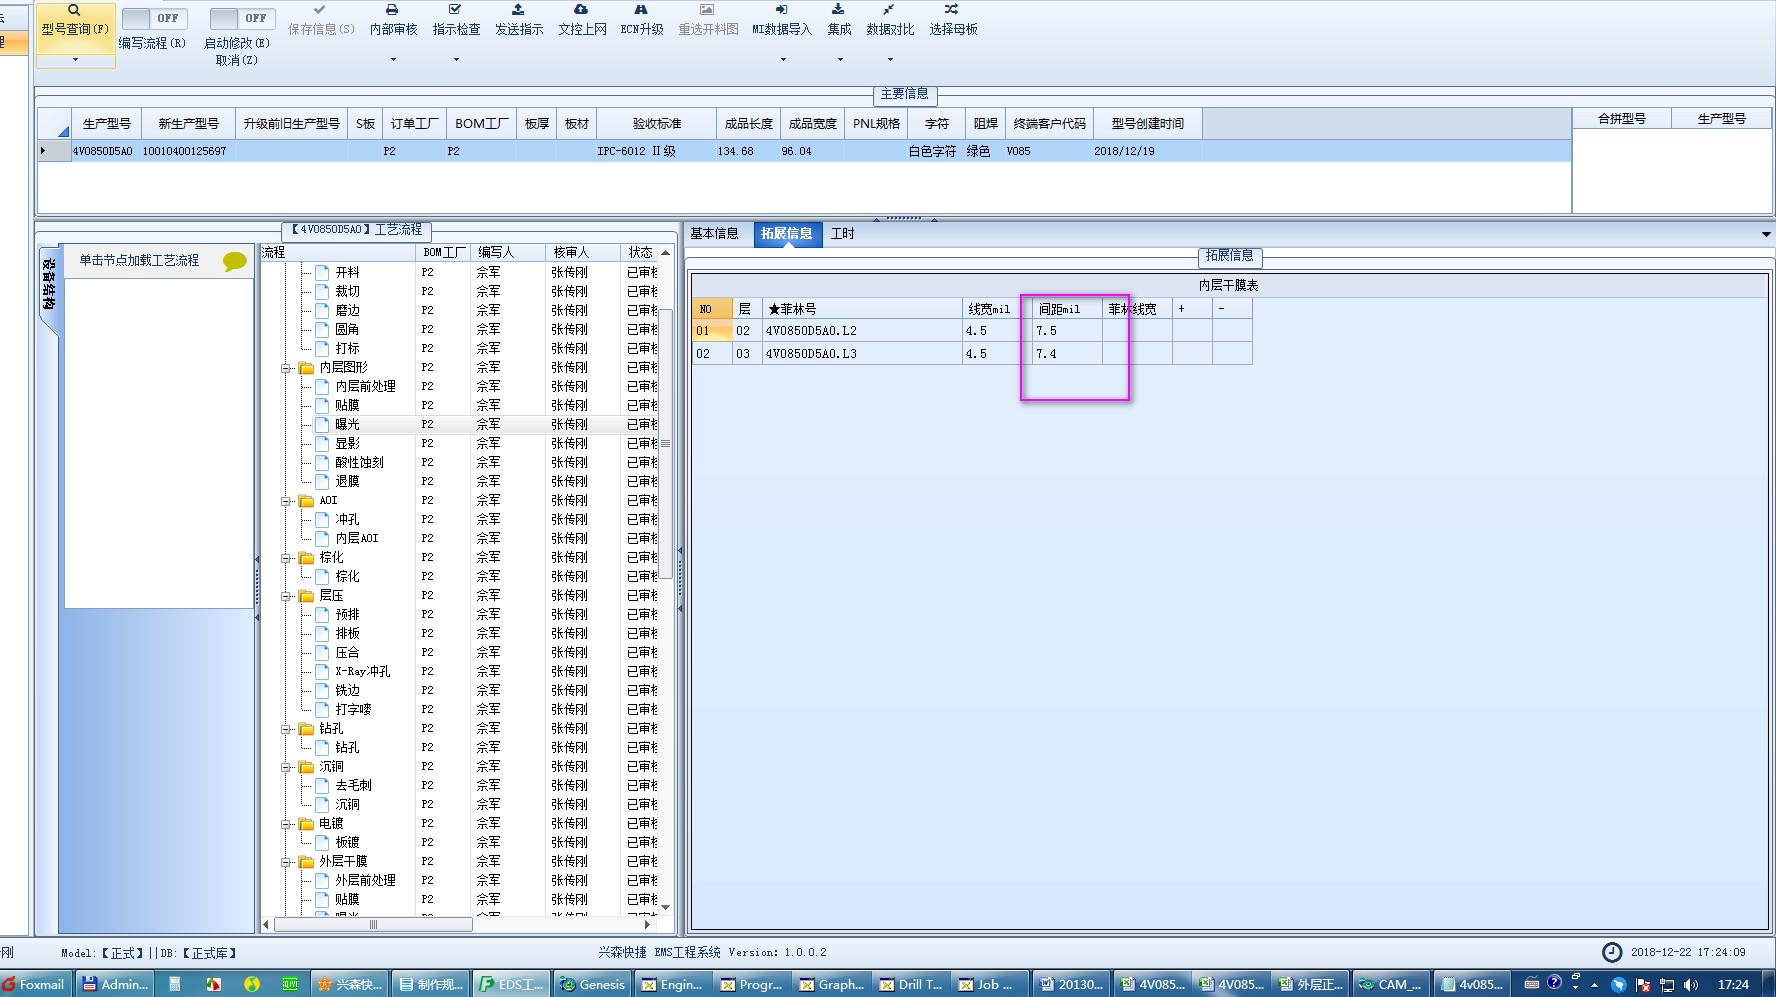
Task: Click the 文控上网 cloud upload icon
Action: pyautogui.click(x=581, y=9)
